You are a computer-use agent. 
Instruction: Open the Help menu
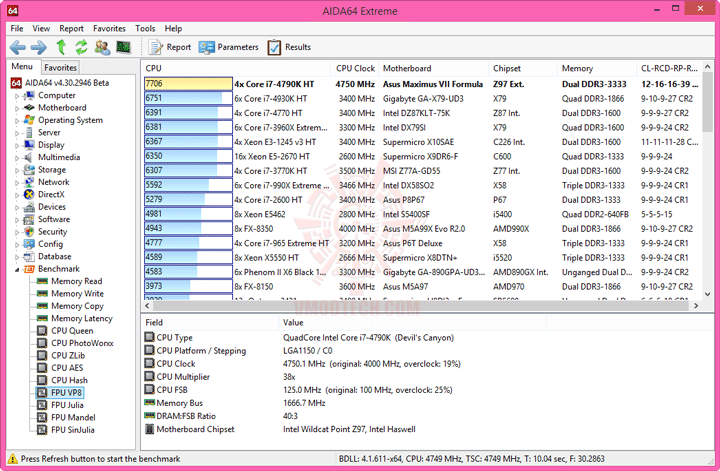click(173, 28)
